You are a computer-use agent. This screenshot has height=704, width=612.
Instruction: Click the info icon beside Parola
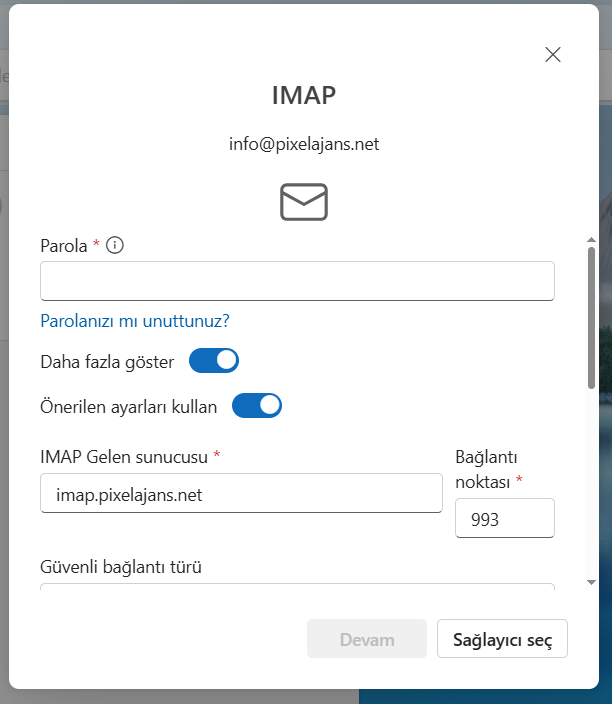point(114,245)
